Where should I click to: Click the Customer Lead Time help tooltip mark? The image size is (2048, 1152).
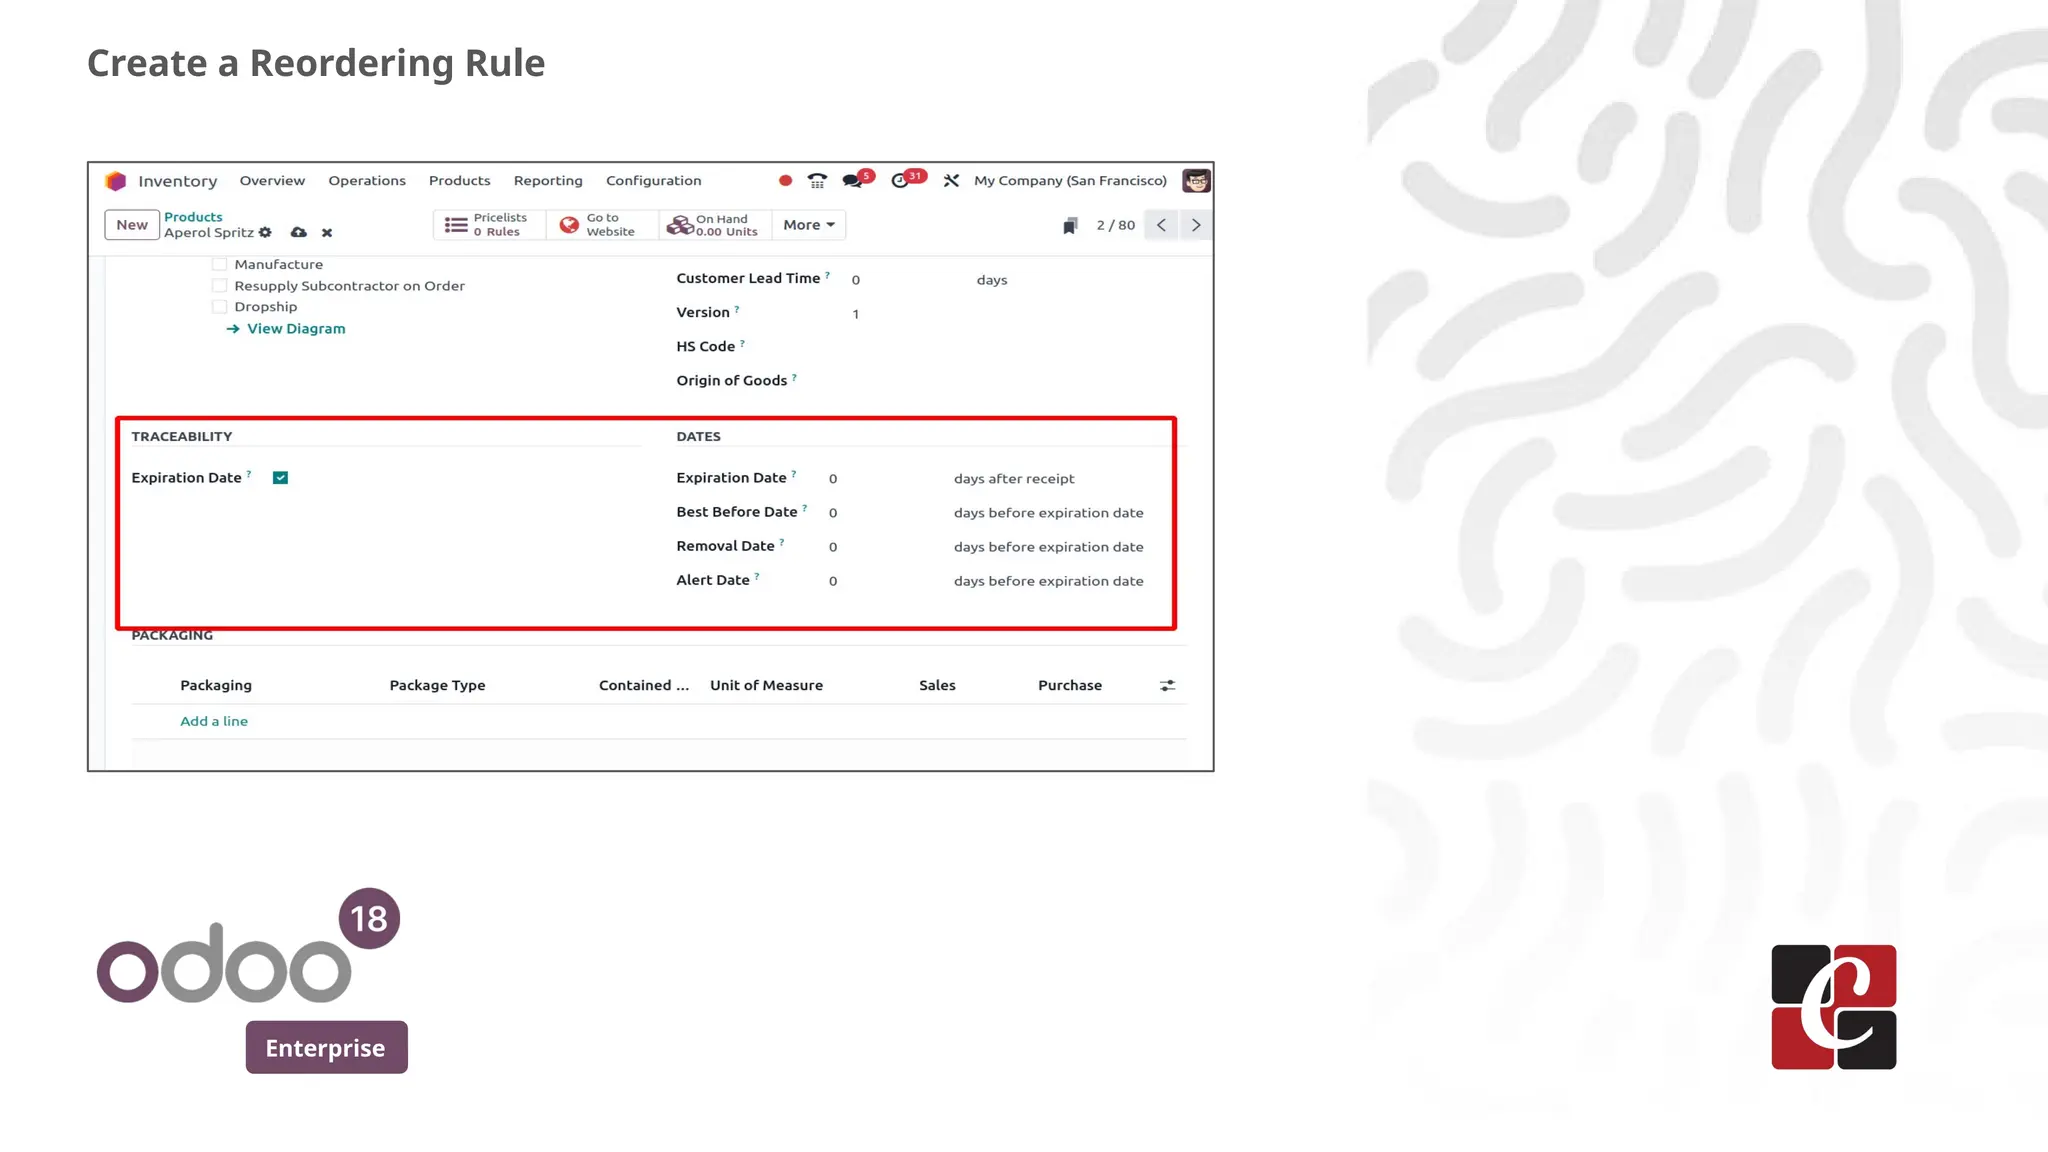coord(827,275)
